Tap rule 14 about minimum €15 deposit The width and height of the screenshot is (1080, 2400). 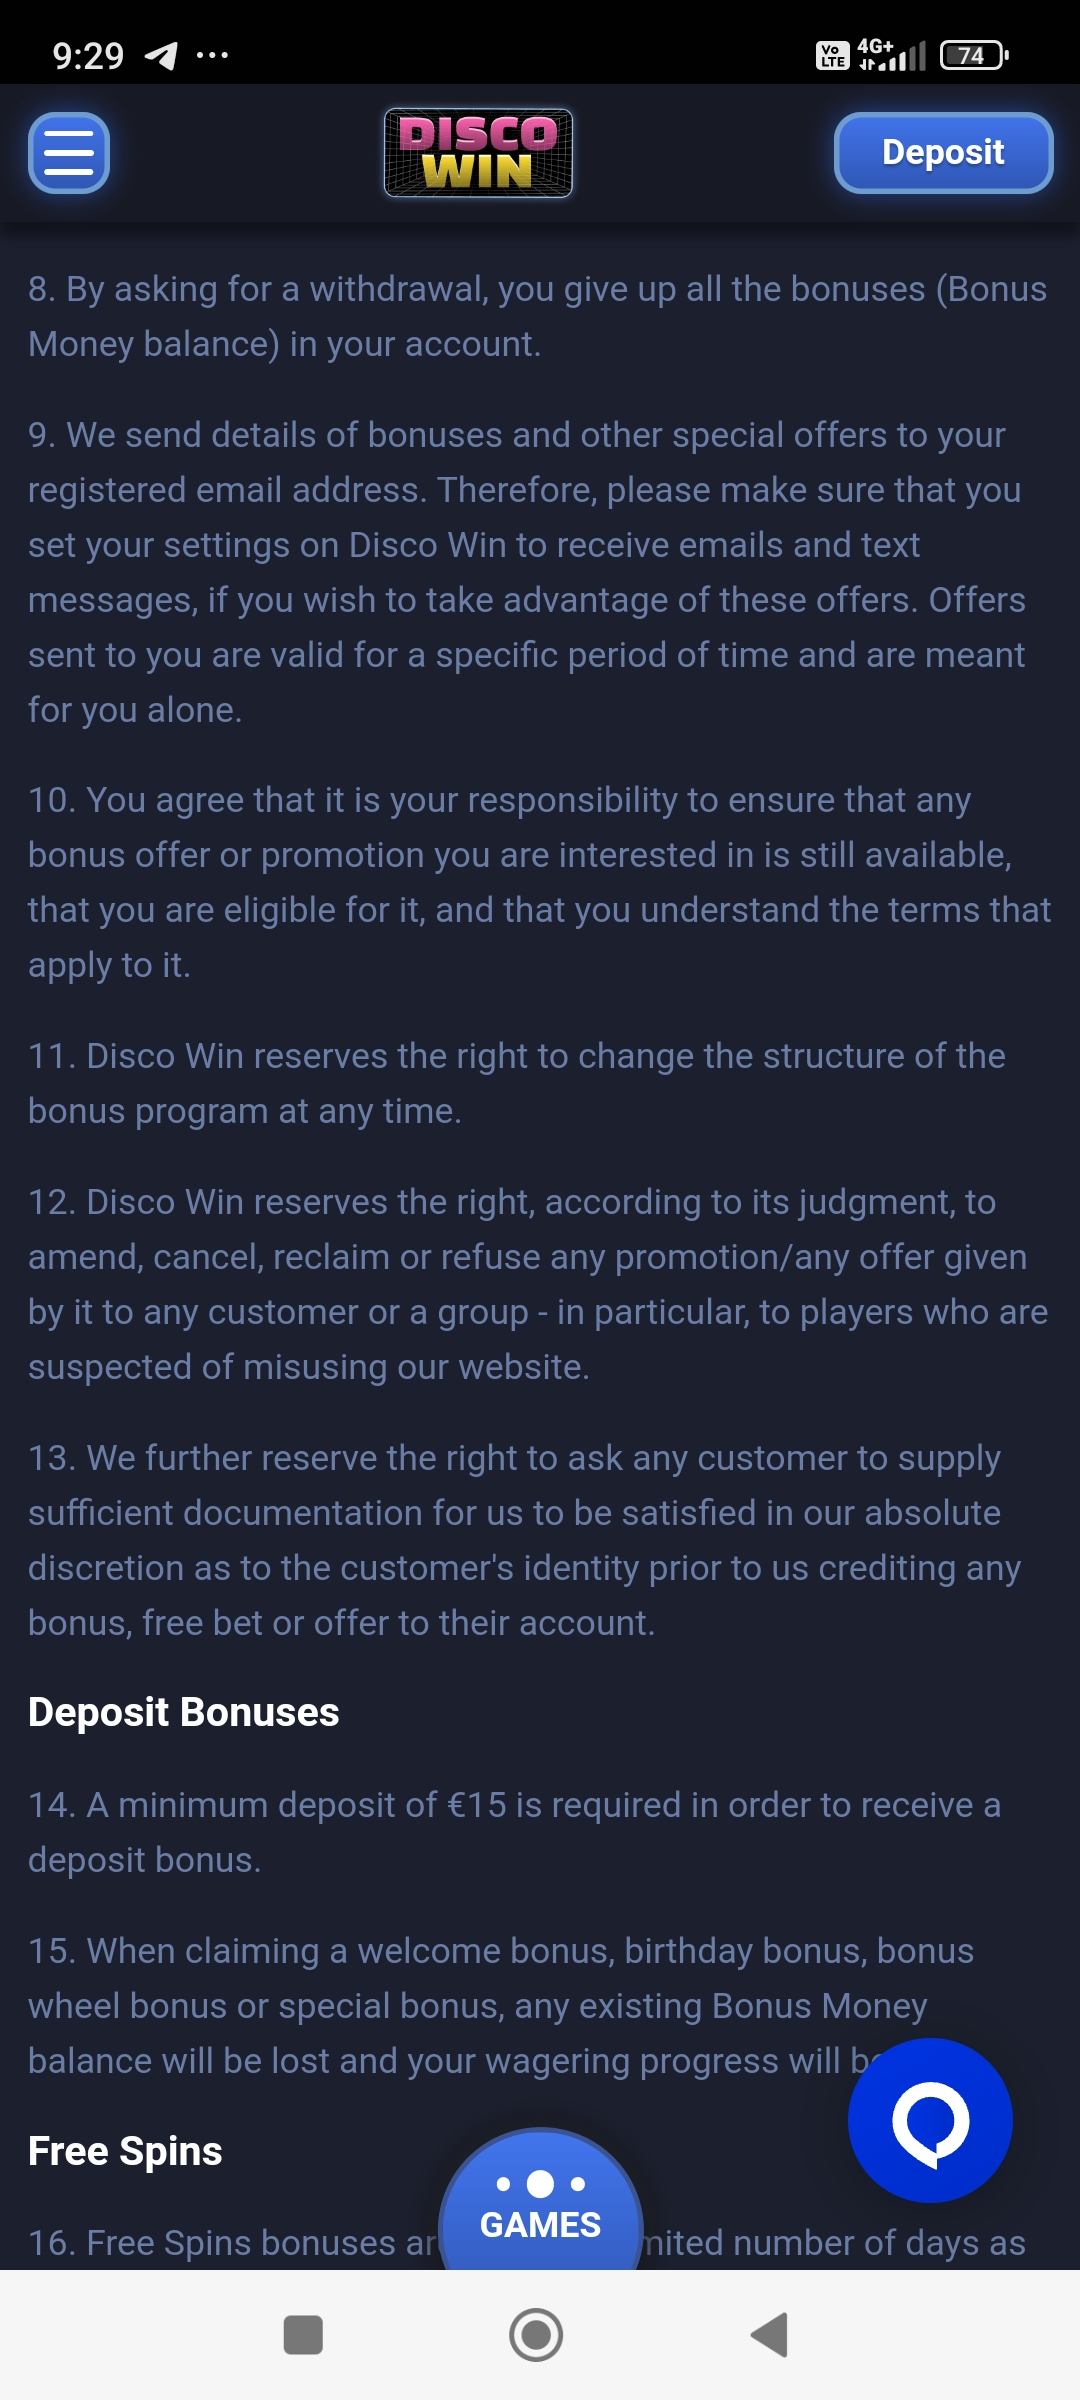[x=514, y=1832]
